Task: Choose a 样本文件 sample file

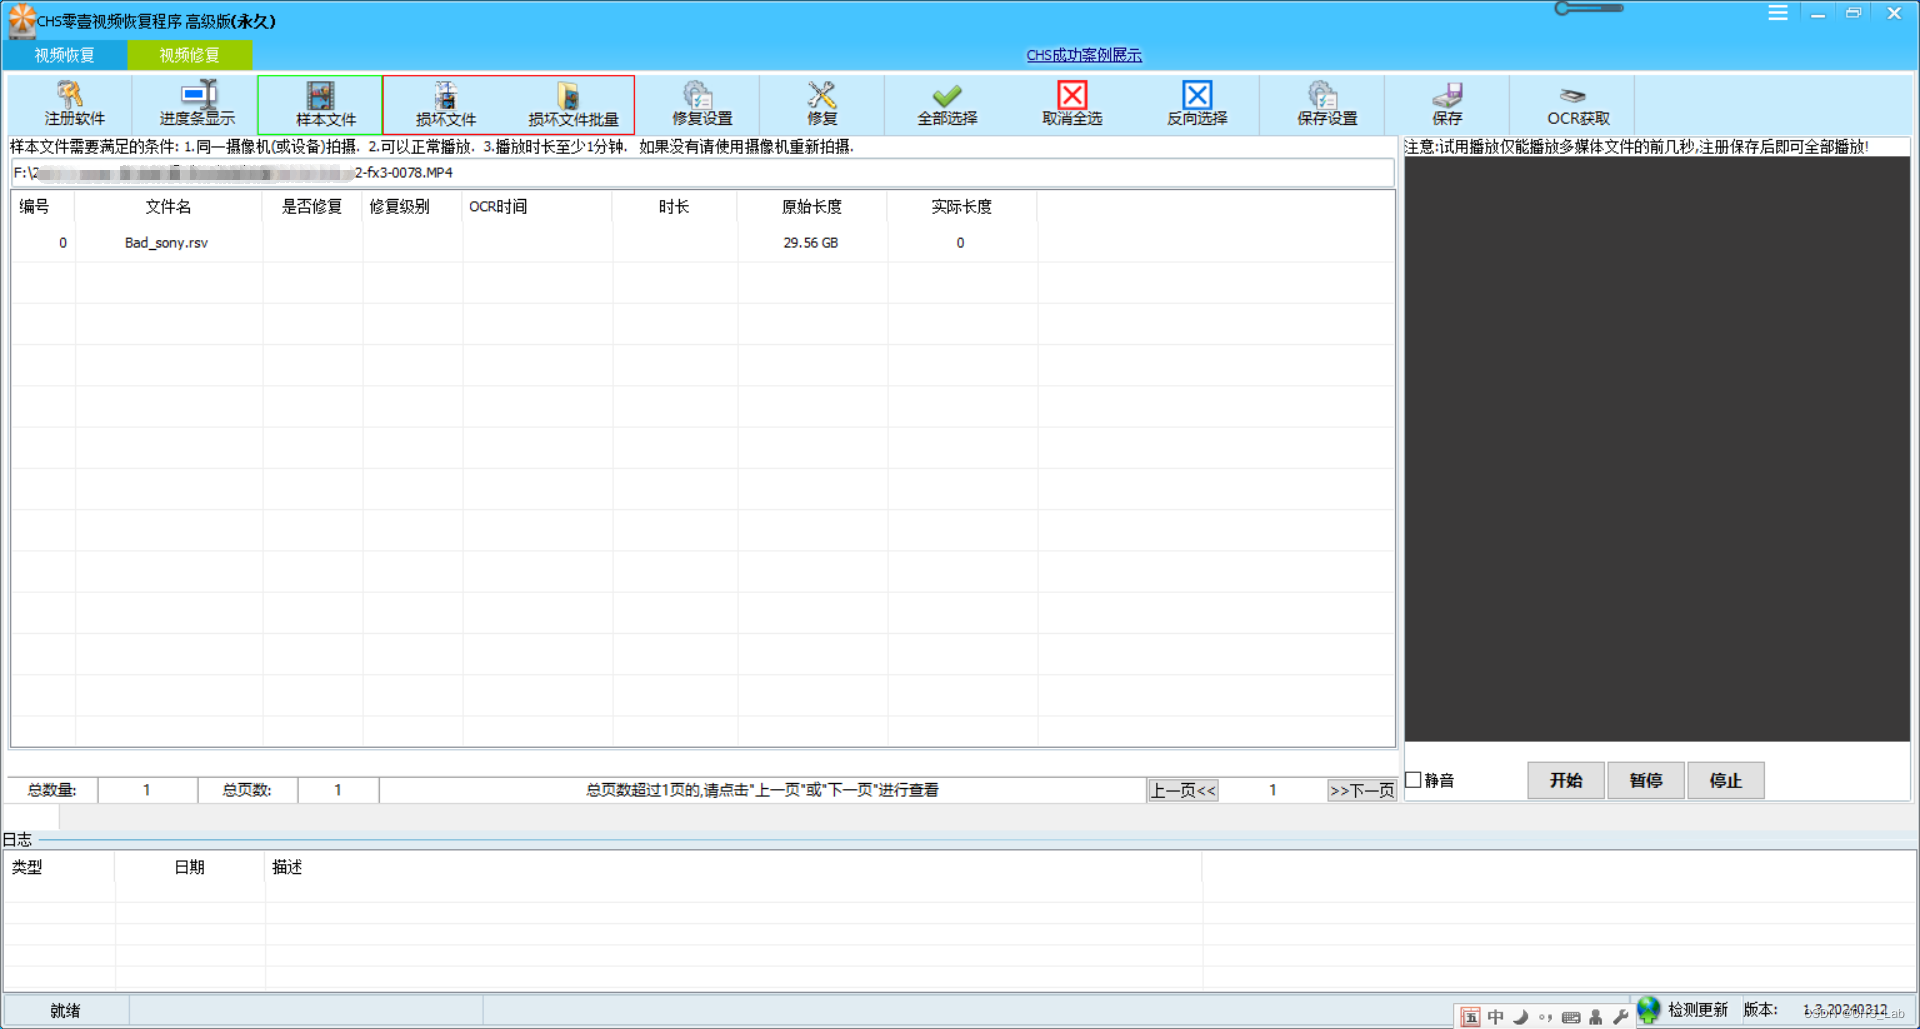Action: [321, 104]
